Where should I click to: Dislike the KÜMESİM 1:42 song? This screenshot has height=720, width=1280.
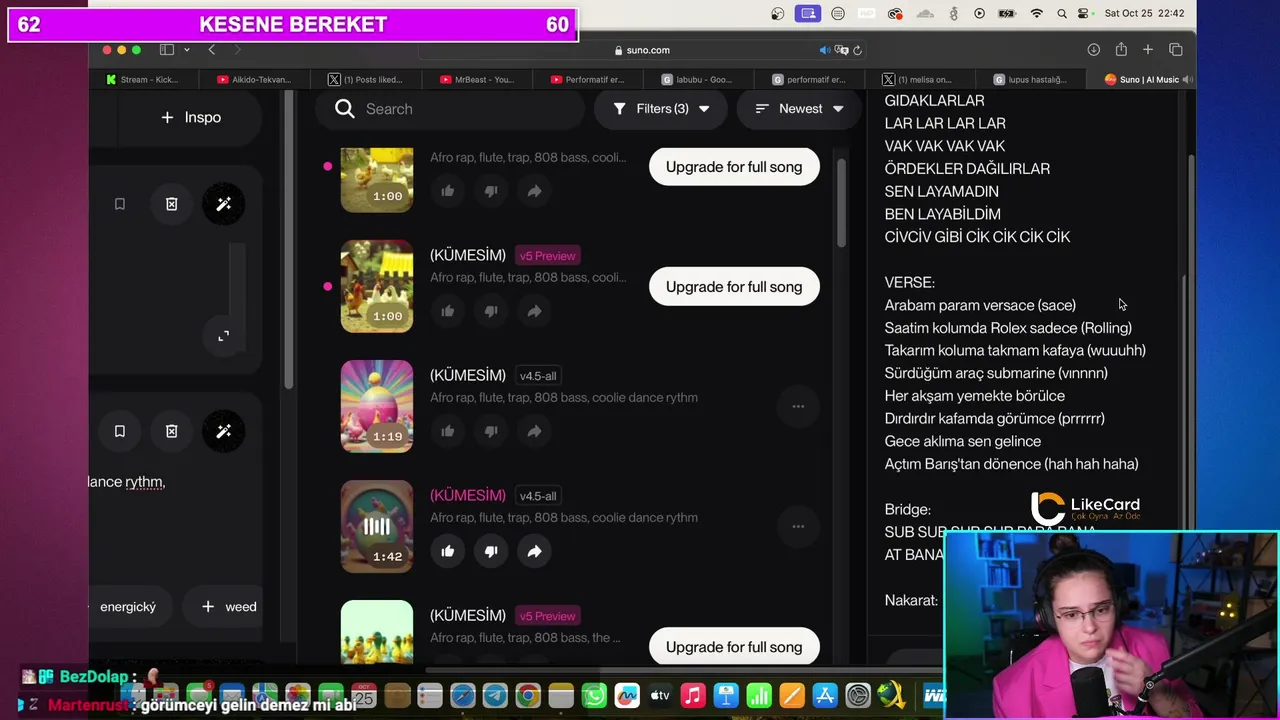click(491, 551)
